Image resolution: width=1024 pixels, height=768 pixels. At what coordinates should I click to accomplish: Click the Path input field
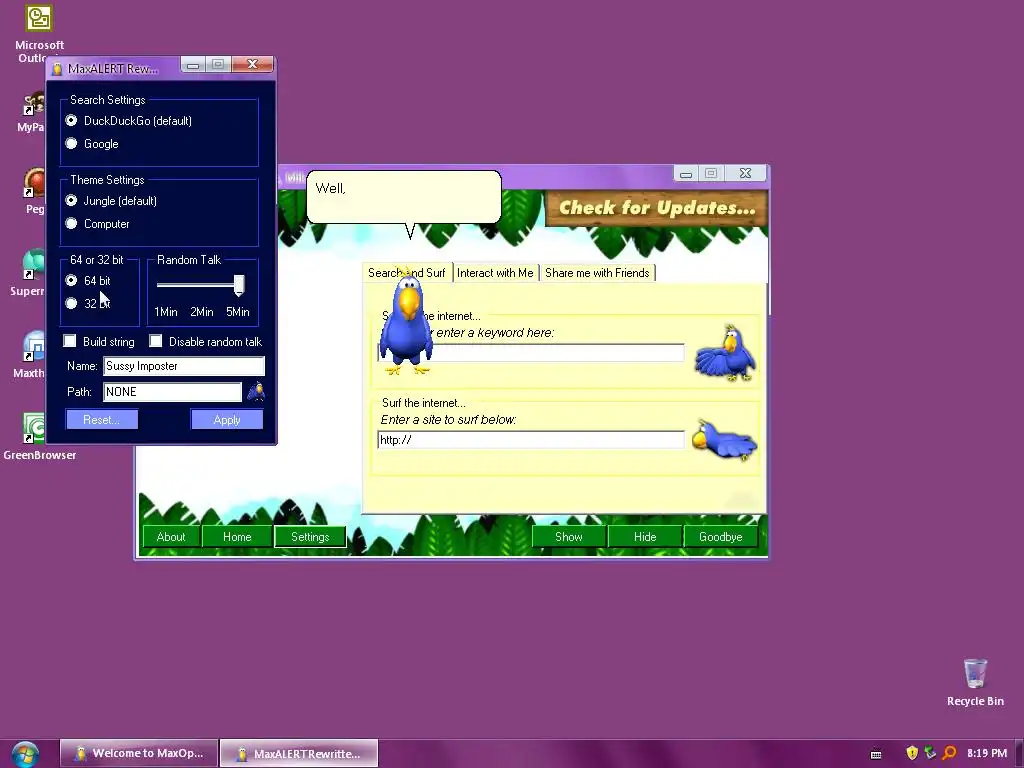(x=172, y=391)
